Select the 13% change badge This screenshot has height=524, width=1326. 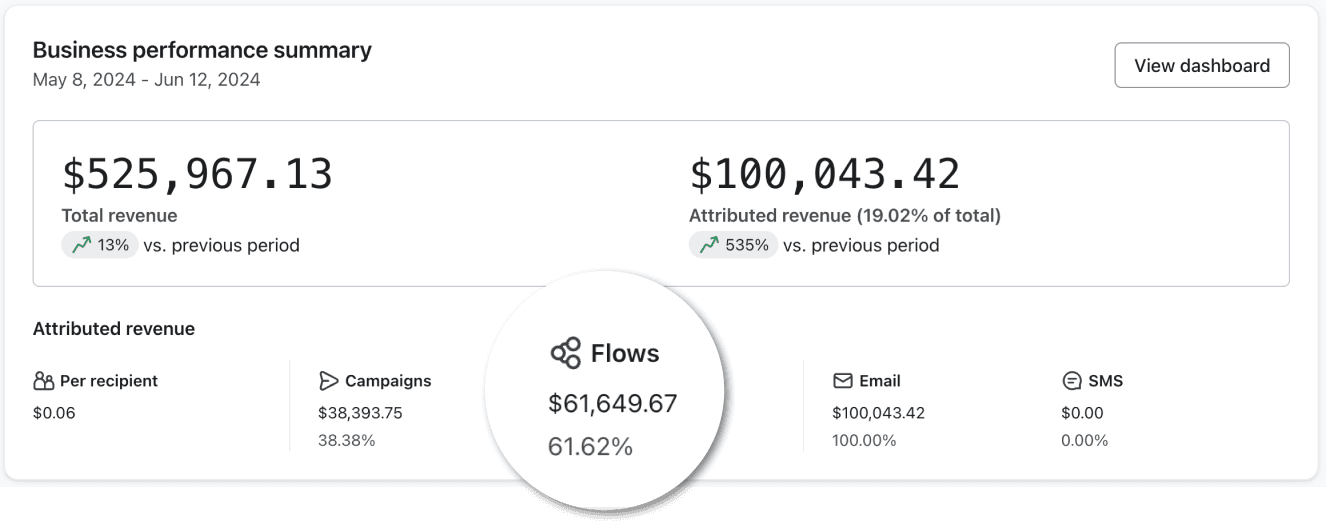click(100, 245)
